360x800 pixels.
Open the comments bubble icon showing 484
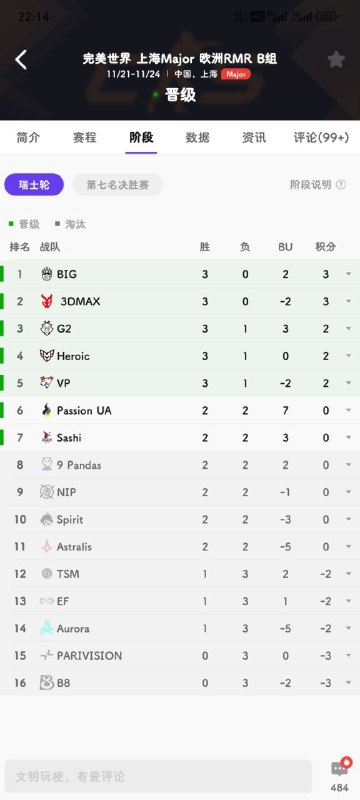pyautogui.click(x=340, y=768)
